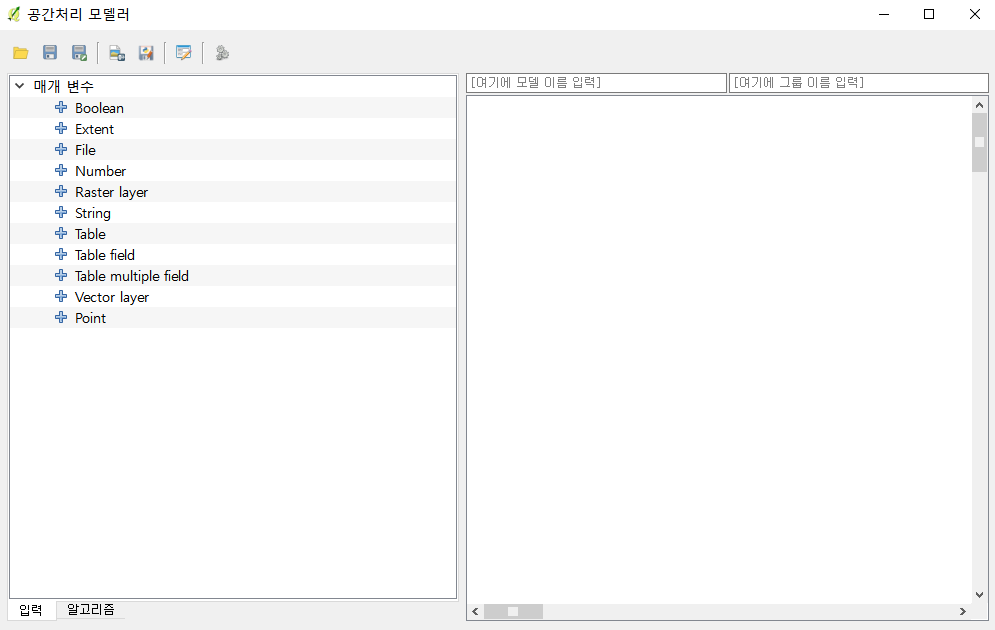Click the canvas scroll right arrow

[x=963, y=611]
